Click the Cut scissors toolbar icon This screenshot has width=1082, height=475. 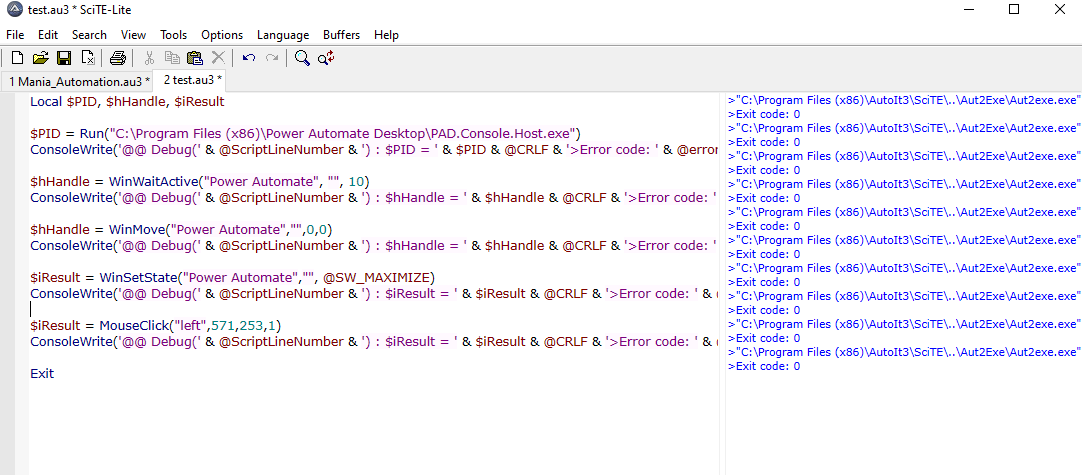point(148,58)
